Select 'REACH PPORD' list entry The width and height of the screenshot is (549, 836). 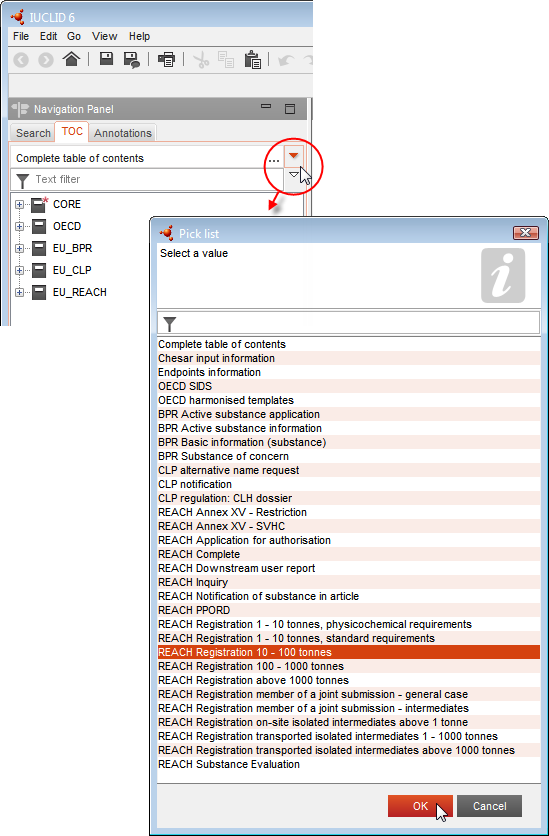[x=349, y=610]
